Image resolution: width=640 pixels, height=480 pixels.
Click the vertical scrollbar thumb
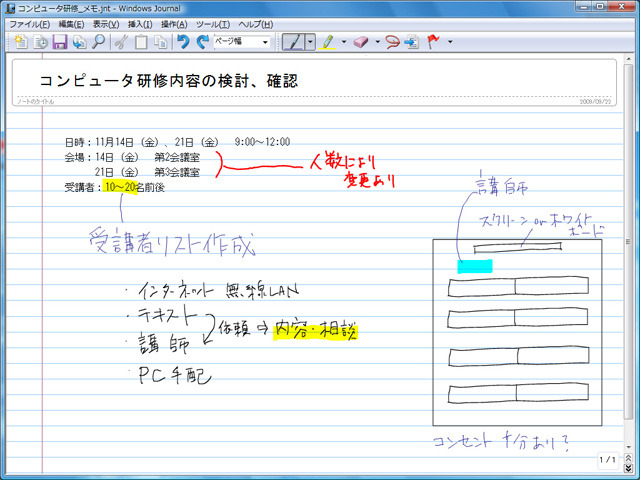tap(629, 242)
